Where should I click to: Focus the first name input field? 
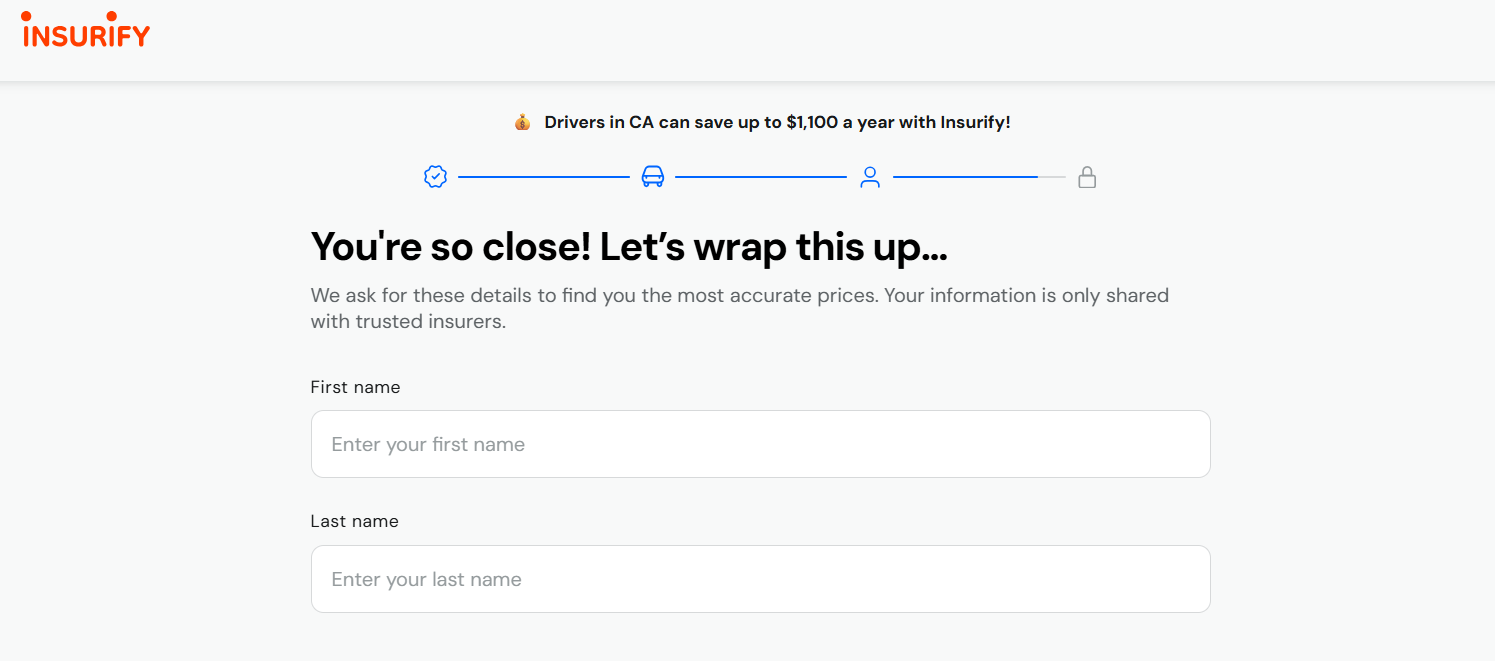(760, 444)
